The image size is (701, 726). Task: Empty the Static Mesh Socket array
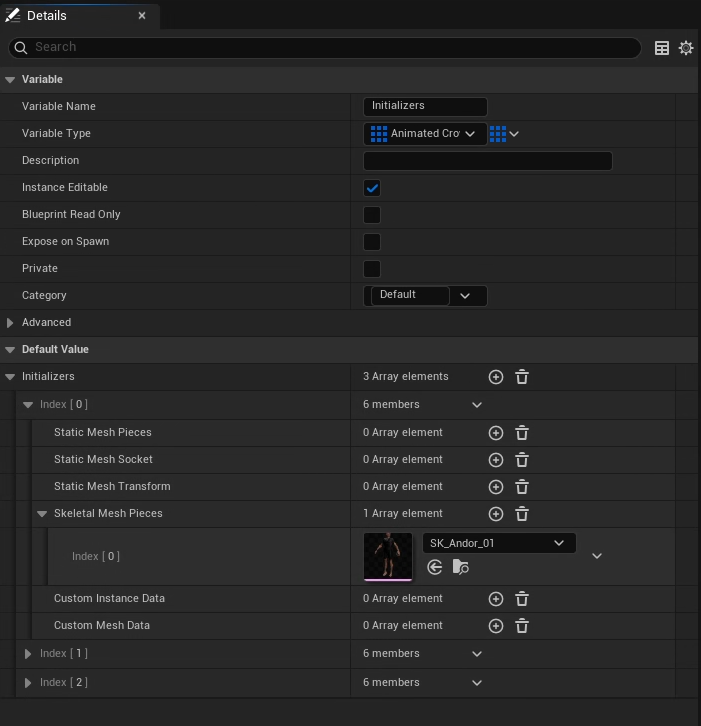[x=522, y=460]
